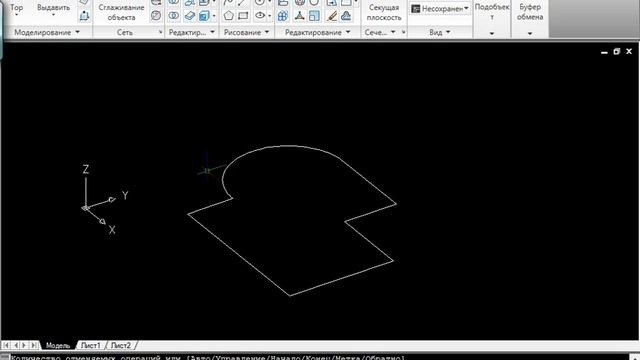Open dropdown arrow beside the ellipse icon

[x=269, y=16]
